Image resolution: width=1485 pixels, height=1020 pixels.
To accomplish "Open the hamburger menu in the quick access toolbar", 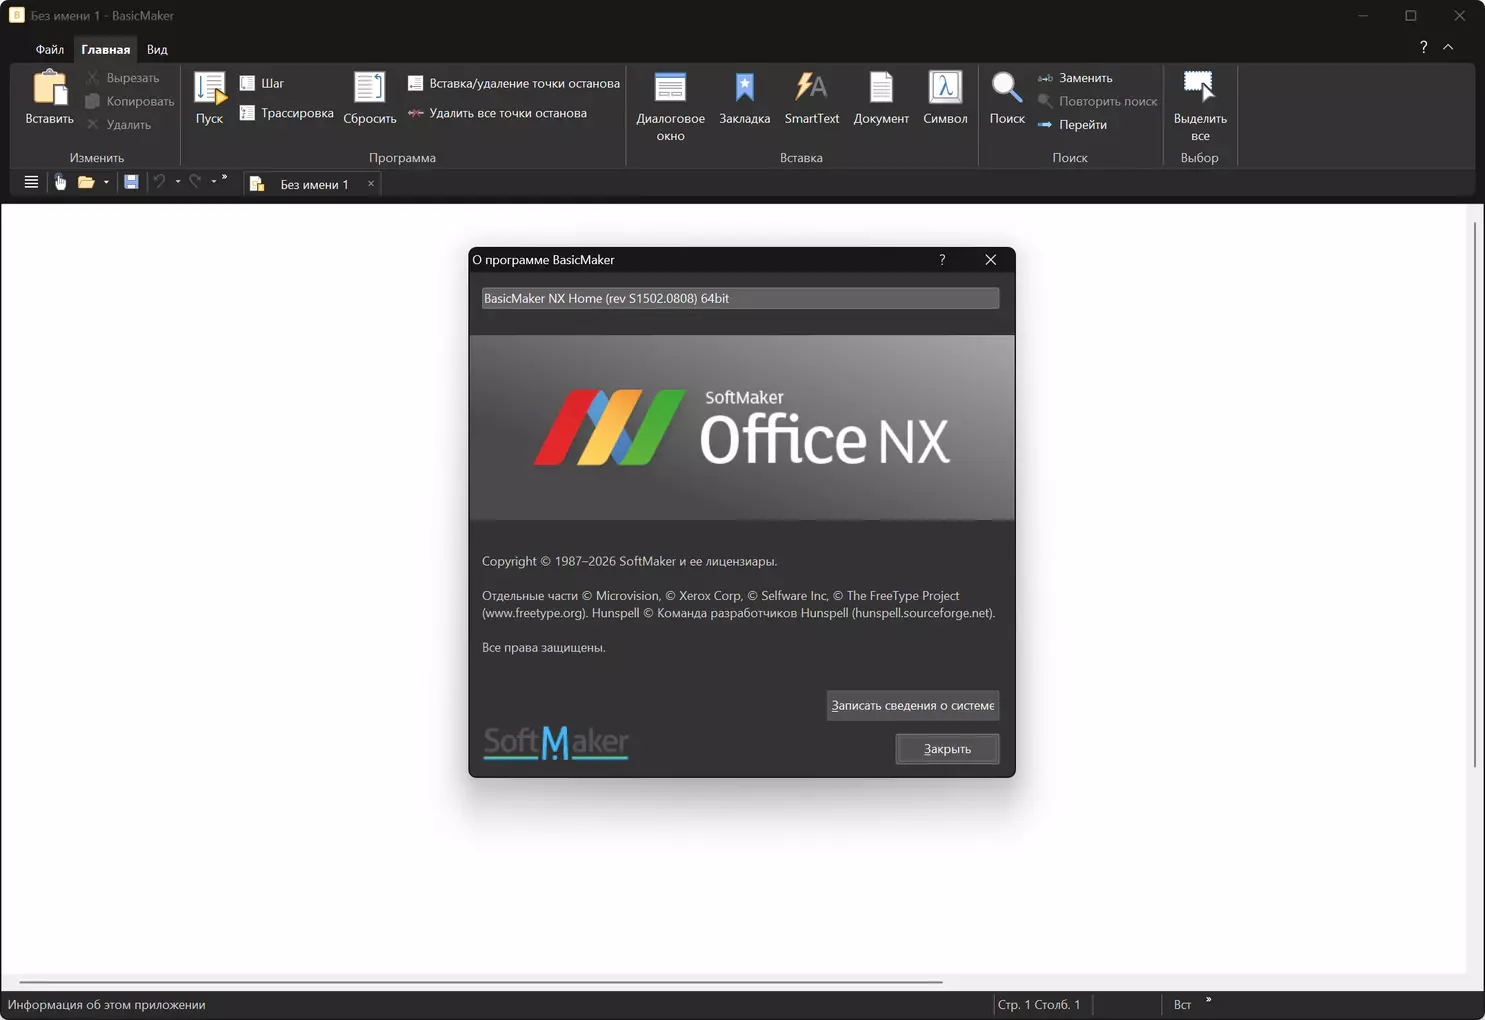I will [31, 182].
